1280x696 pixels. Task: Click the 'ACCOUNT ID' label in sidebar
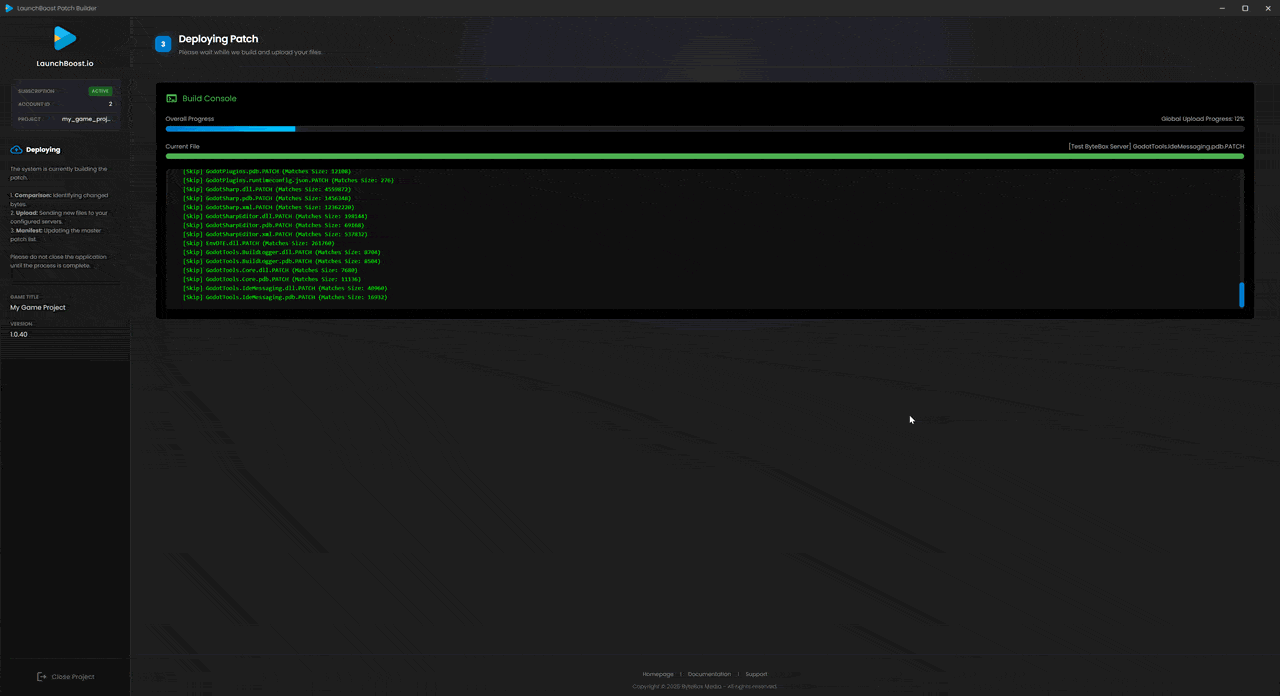[x=34, y=104]
